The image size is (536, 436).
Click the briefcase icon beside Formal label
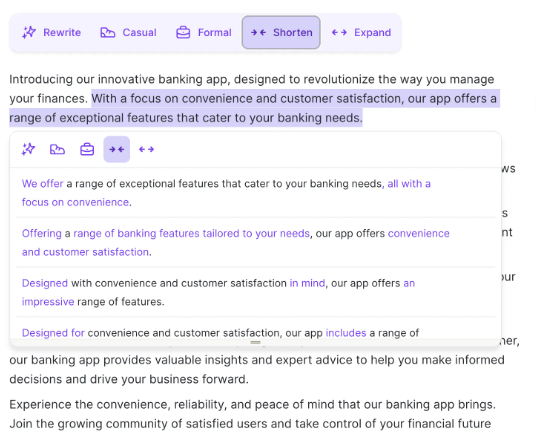point(183,32)
